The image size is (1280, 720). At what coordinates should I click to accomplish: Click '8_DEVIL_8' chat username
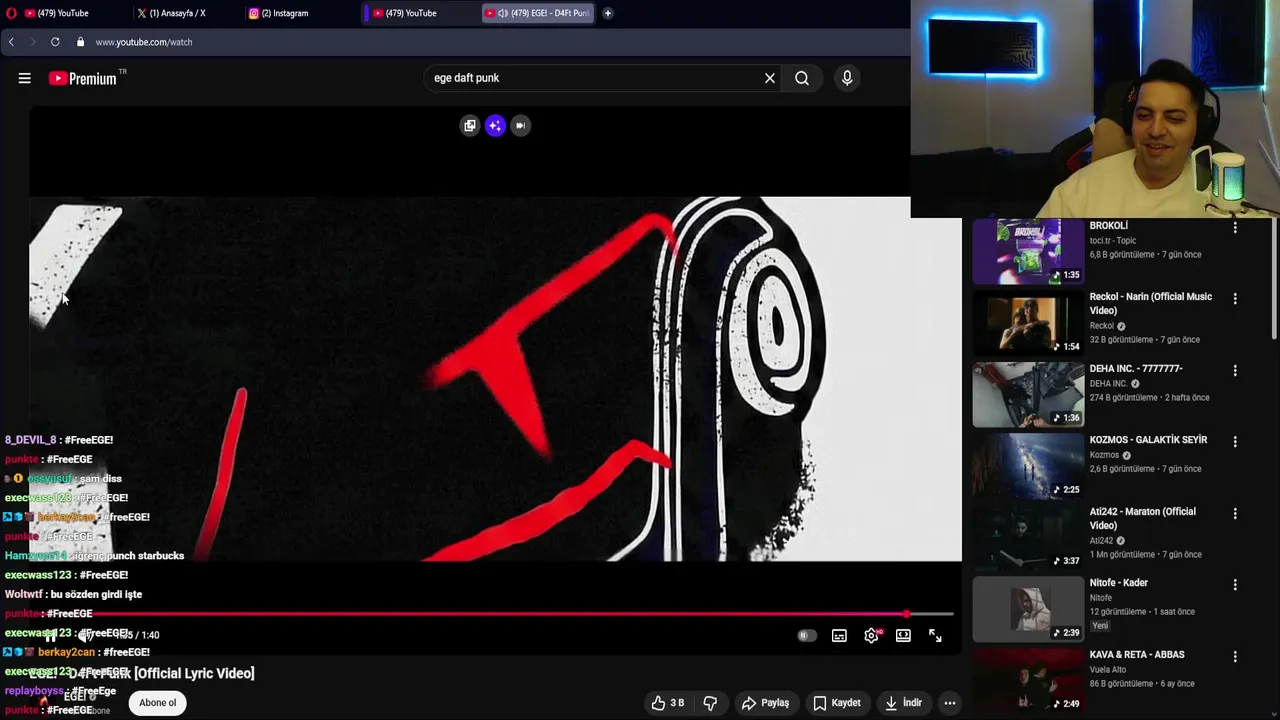pyautogui.click(x=30, y=440)
